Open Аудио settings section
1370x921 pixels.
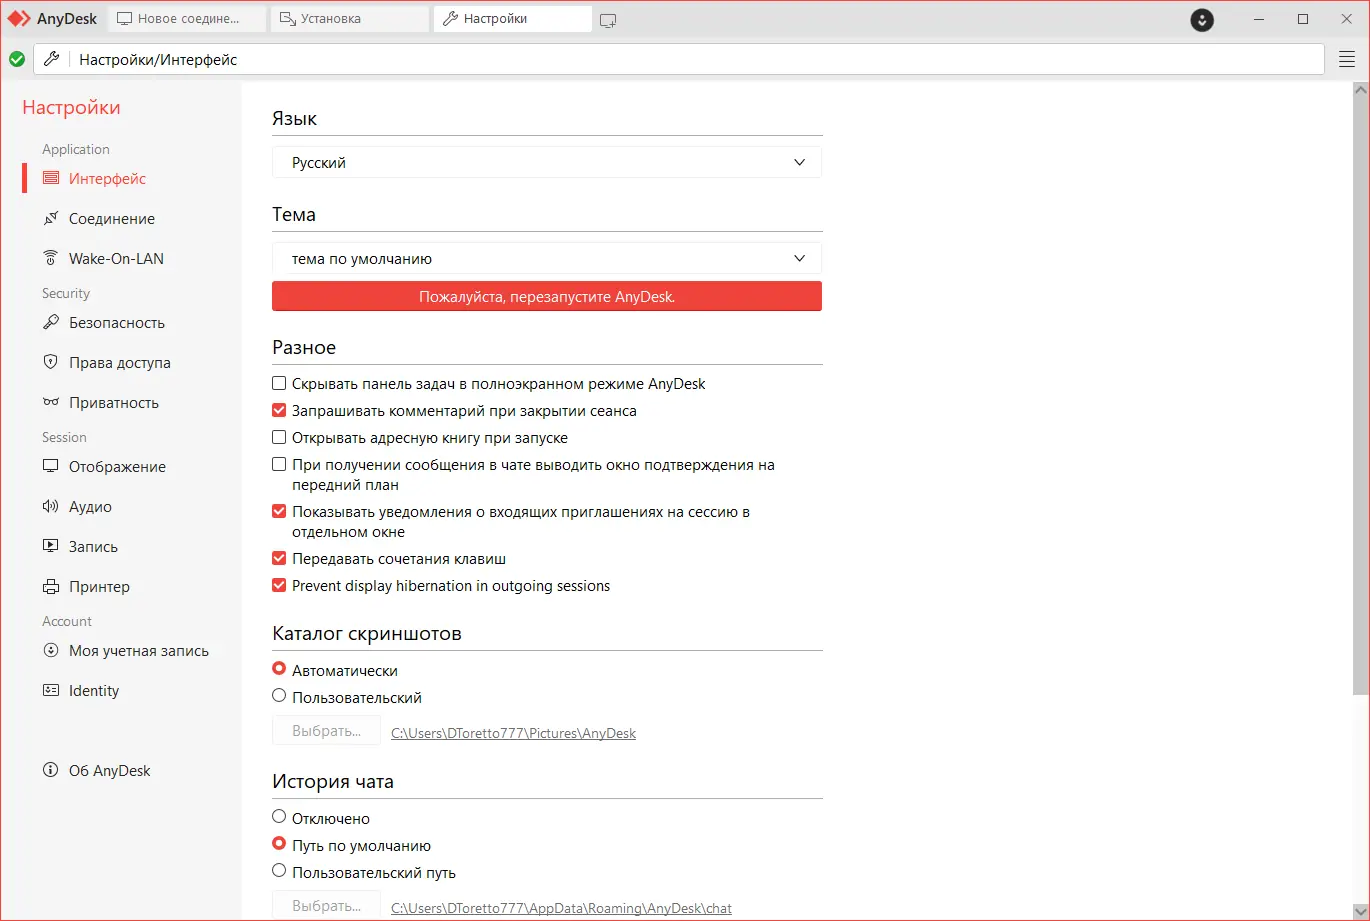tap(90, 507)
